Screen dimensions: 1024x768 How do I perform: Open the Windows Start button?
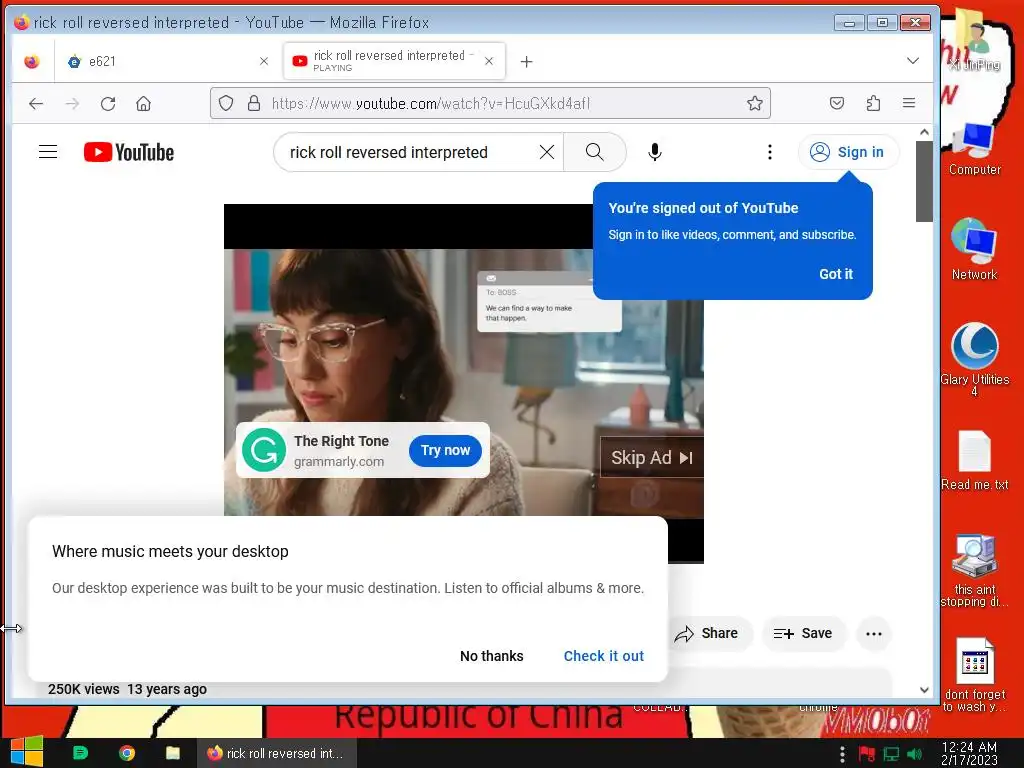[x=26, y=752]
